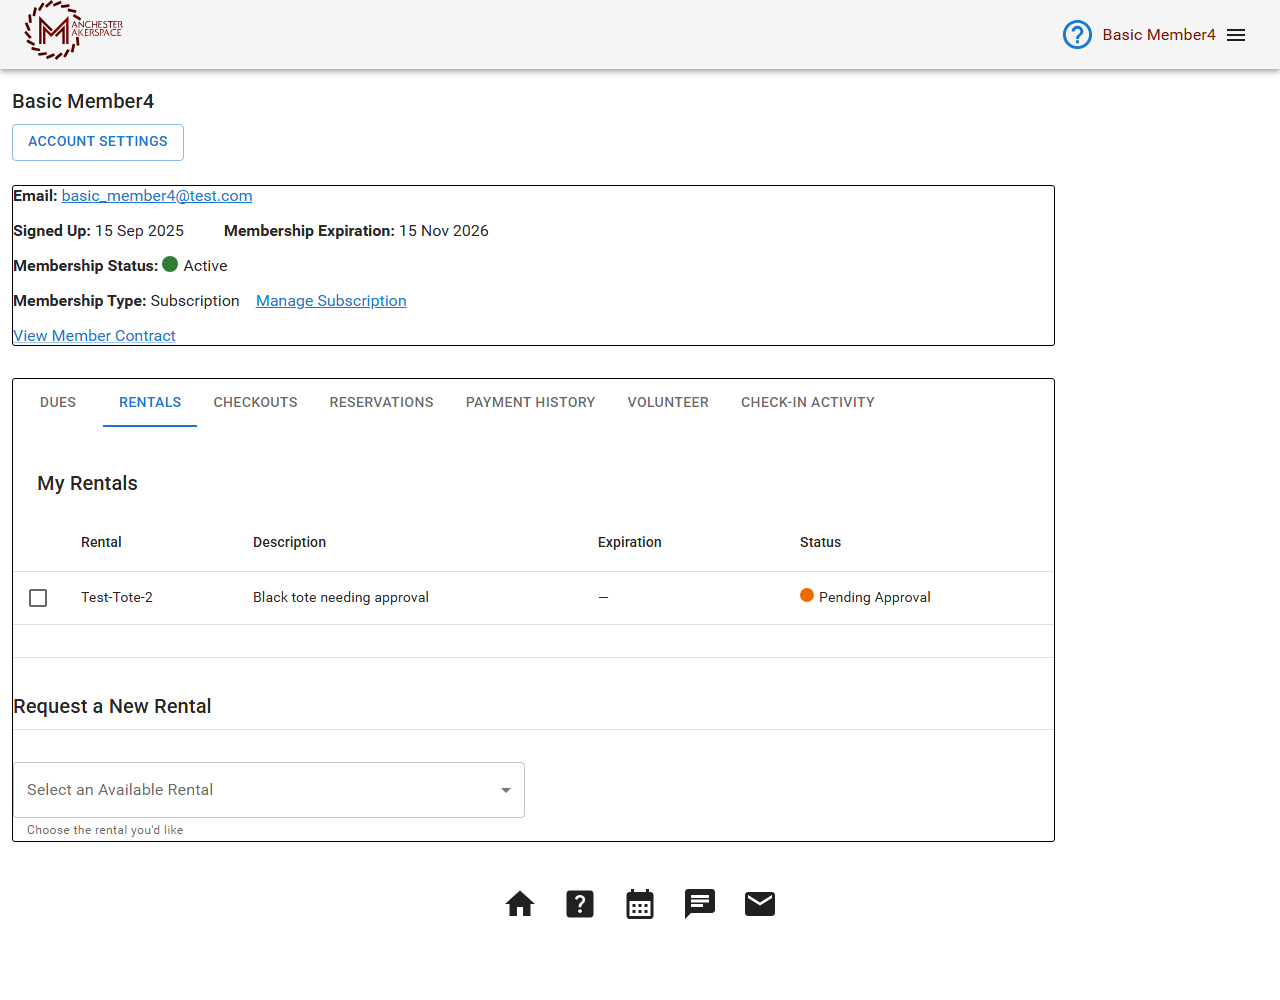This screenshot has height=1000, width=1280.
Task: Switch to the Dues tab
Action: [x=58, y=403]
